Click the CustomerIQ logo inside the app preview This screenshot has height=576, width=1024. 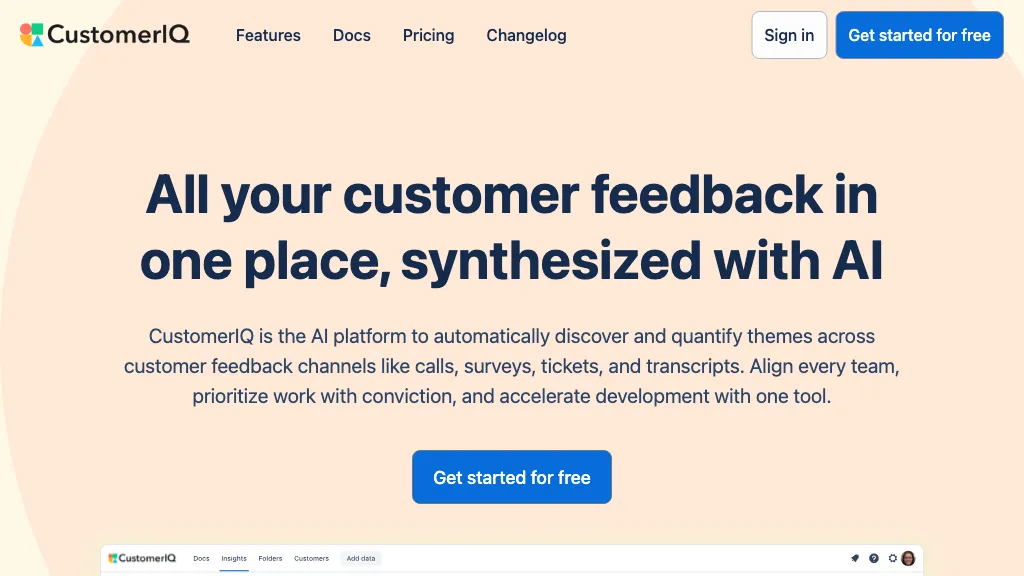coord(142,558)
